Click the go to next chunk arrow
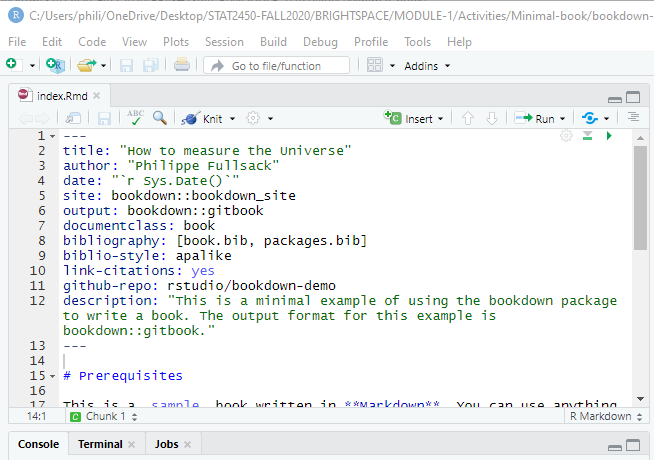The image size is (654, 460). click(492, 118)
